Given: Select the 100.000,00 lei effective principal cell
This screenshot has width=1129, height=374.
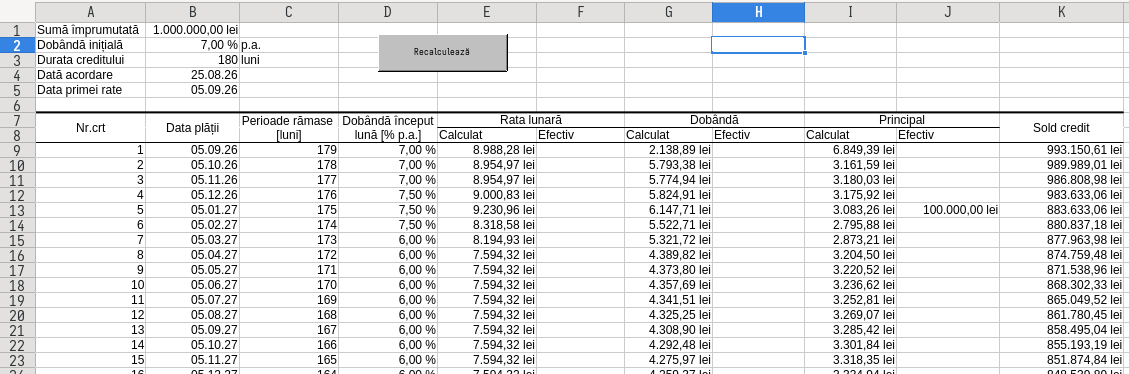Looking at the screenshot, I should 948,210.
